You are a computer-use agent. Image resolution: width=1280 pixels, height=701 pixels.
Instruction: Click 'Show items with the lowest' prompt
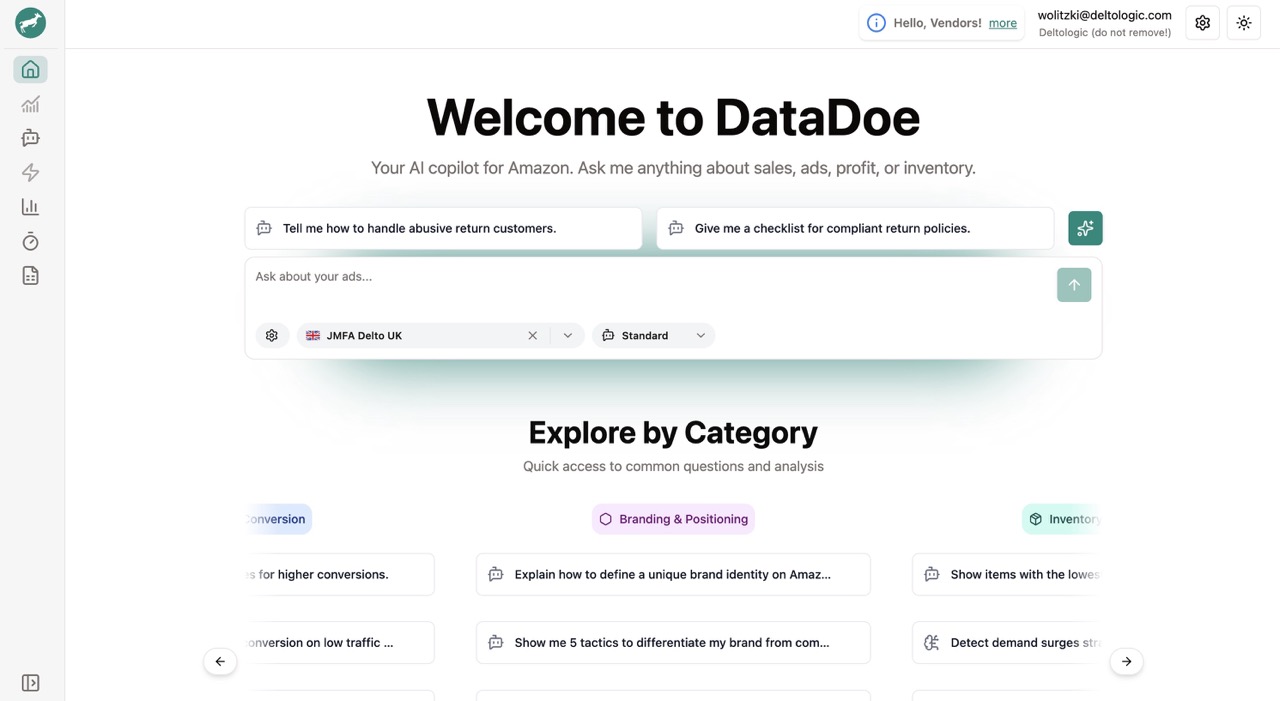[x=1006, y=574]
